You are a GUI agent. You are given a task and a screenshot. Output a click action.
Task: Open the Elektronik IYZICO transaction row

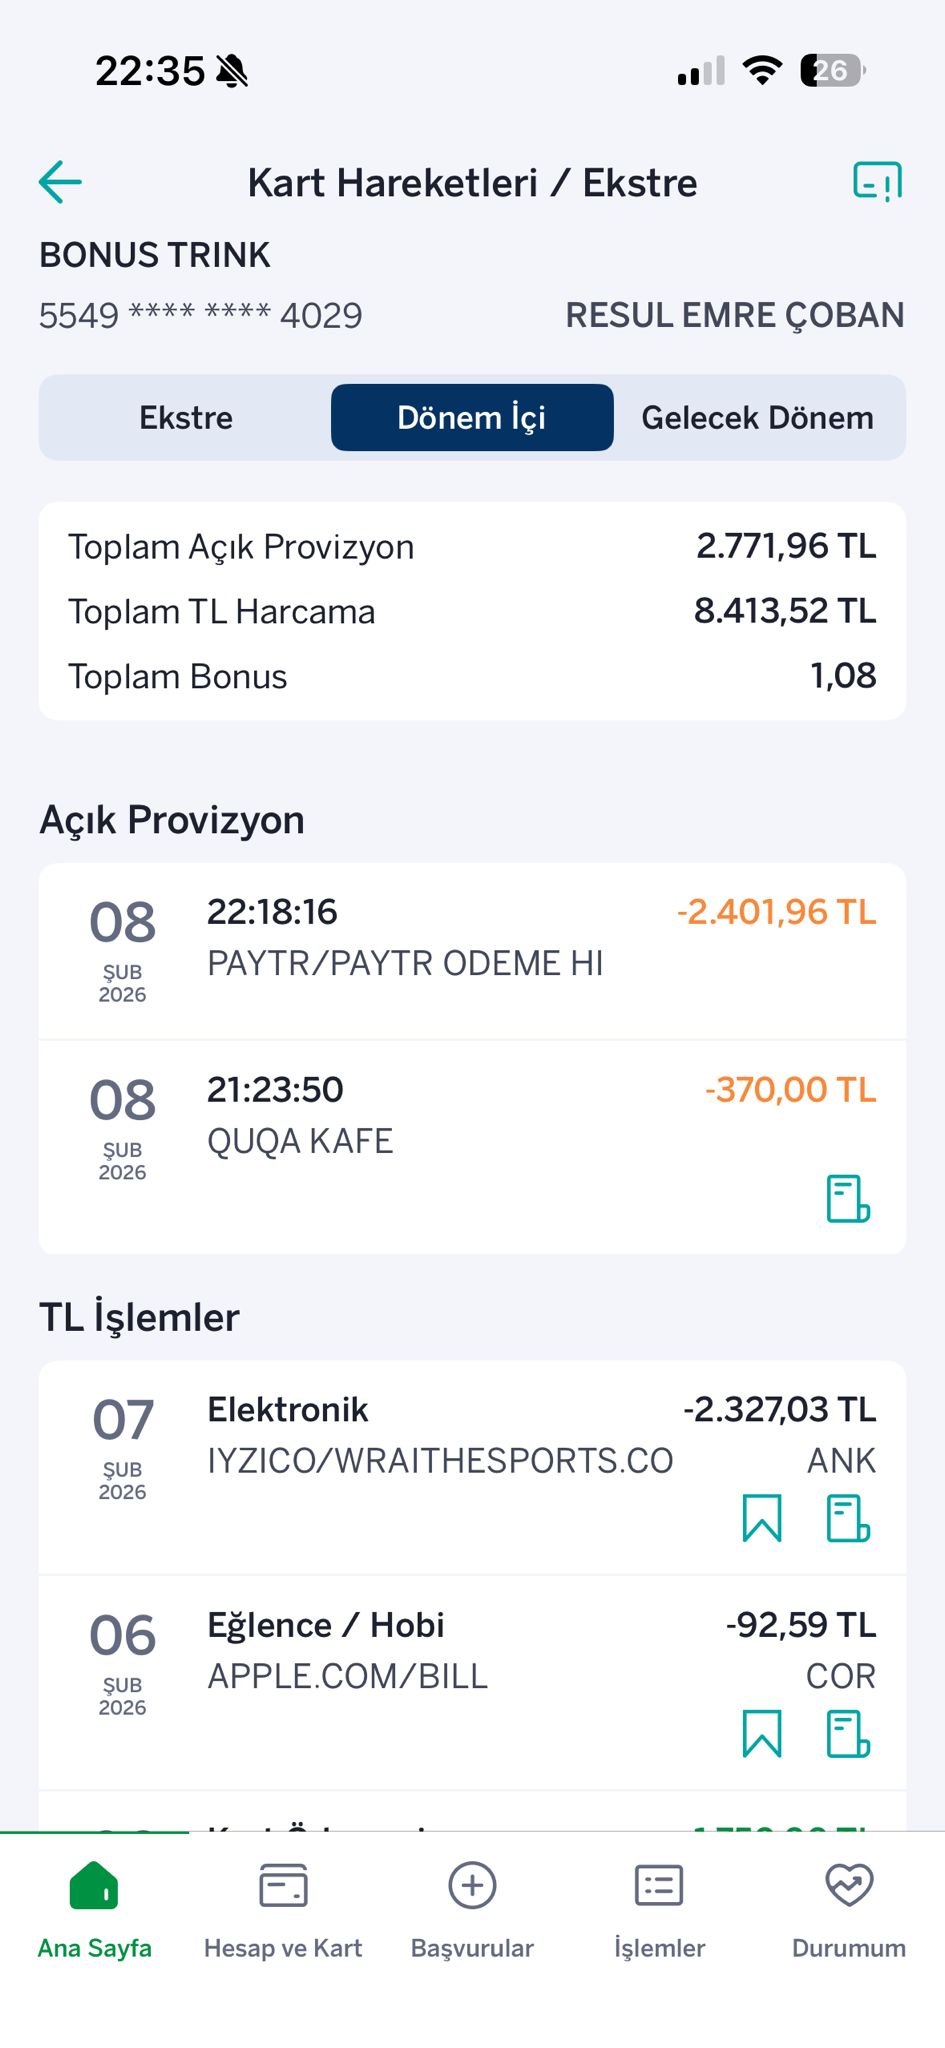472,1468
